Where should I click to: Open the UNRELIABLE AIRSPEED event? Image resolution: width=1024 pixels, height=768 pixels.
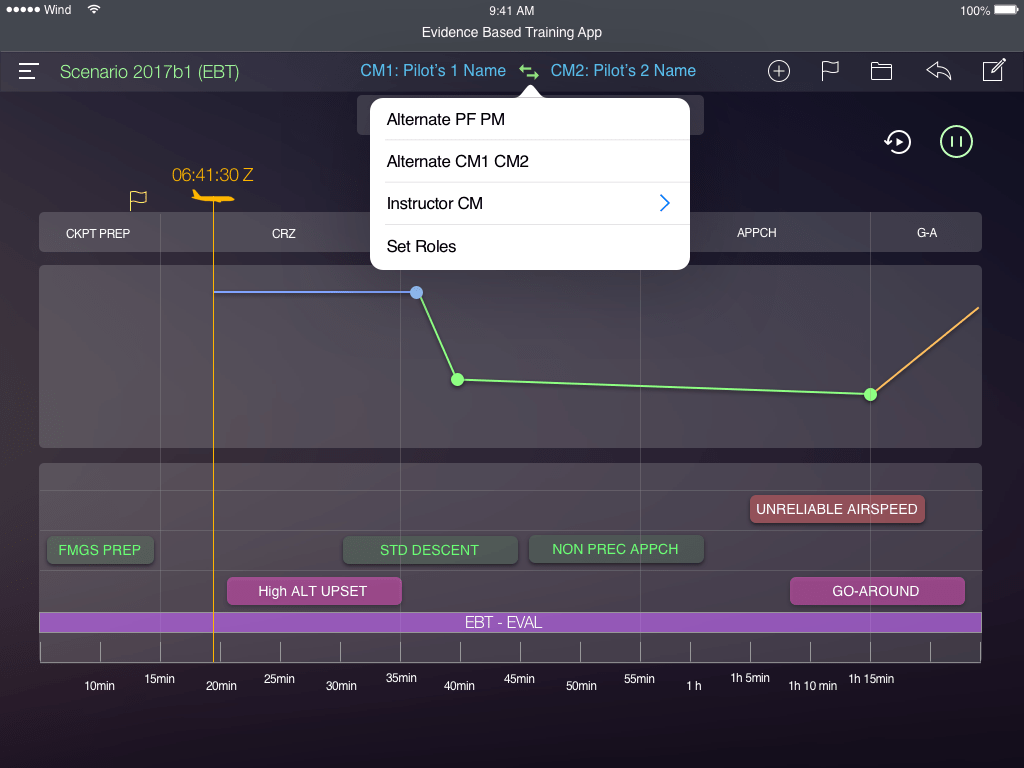837,509
